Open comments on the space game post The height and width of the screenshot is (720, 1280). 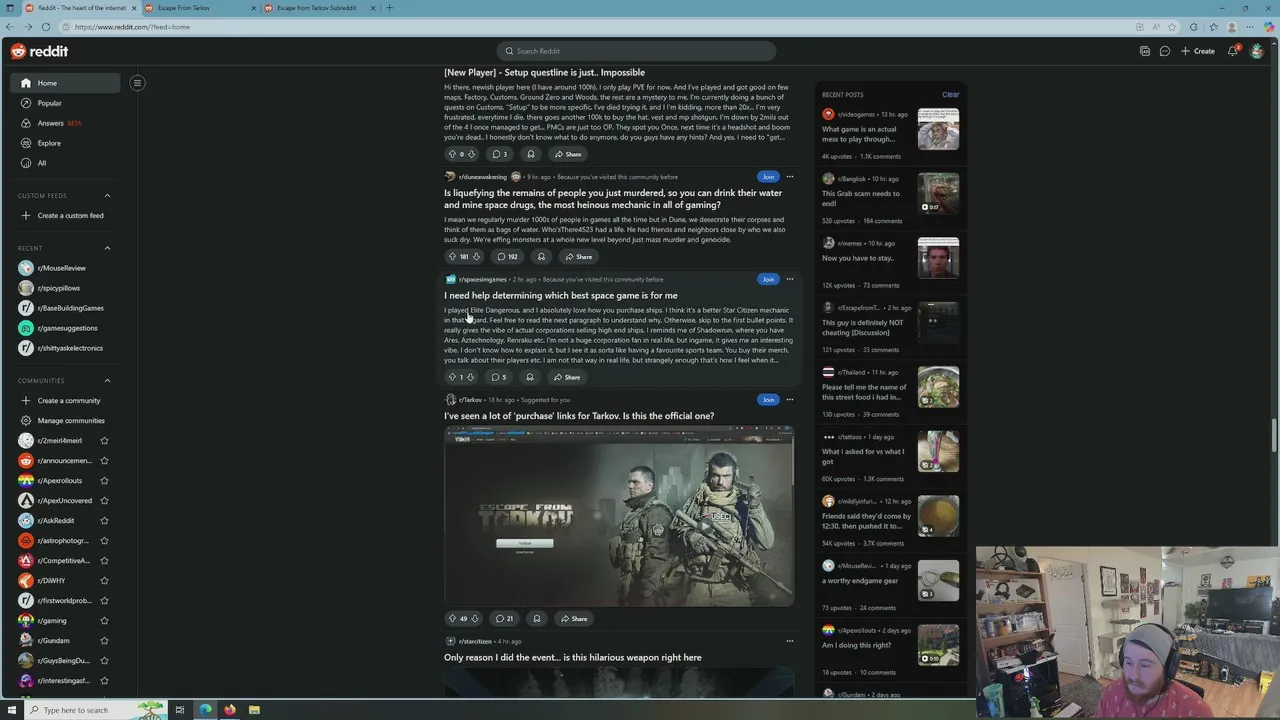[x=498, y=377]
